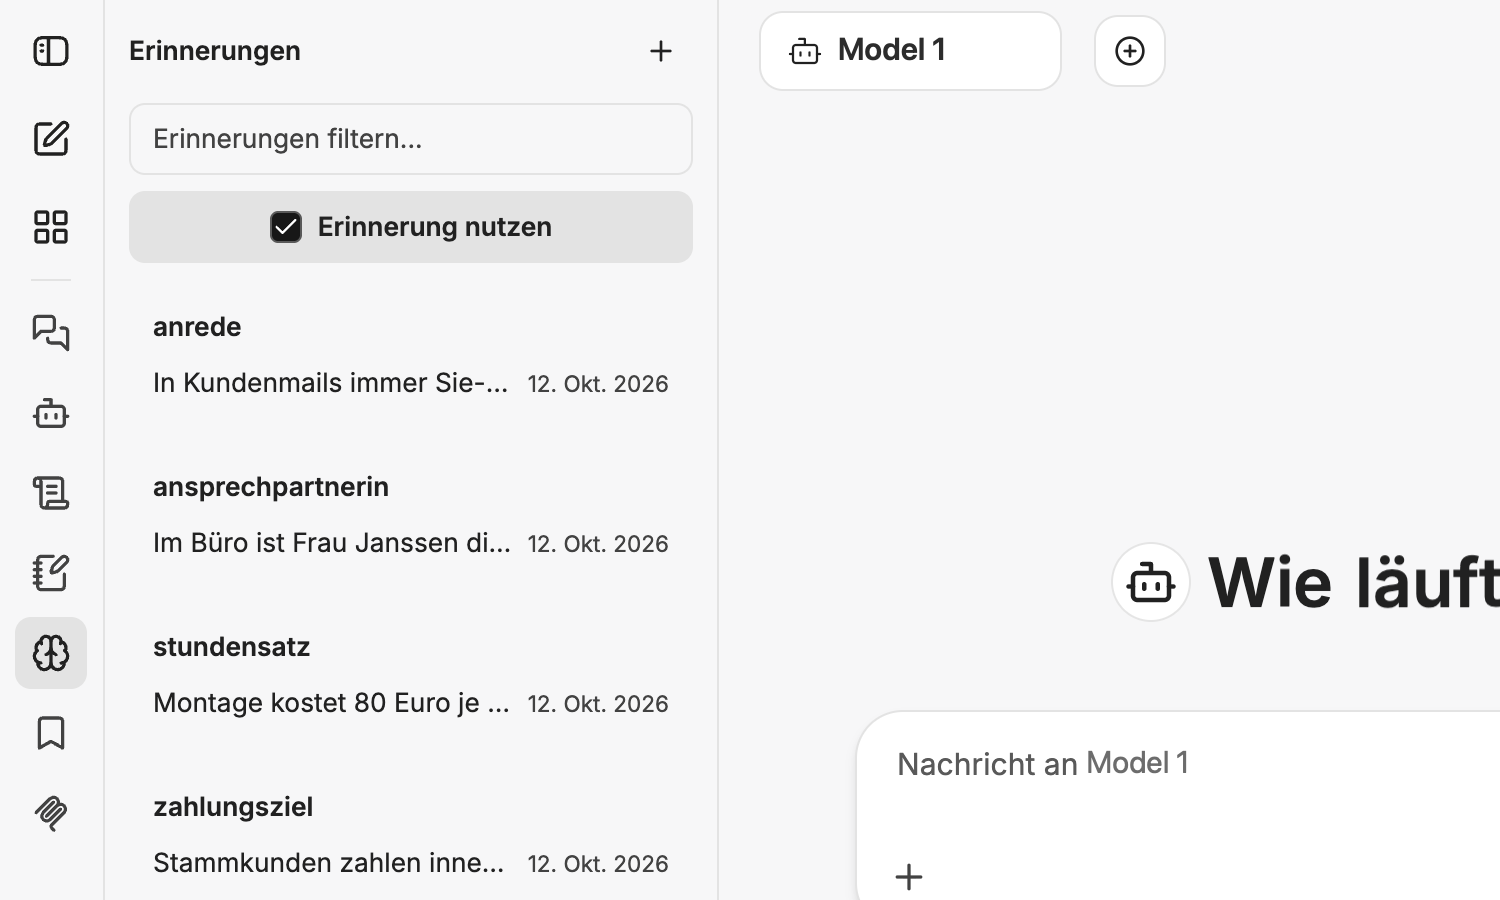This screenshot has height=900, width=1500.
Task: Focus the Erinnerungen filtern search field
Action: [x=411, y=139]
